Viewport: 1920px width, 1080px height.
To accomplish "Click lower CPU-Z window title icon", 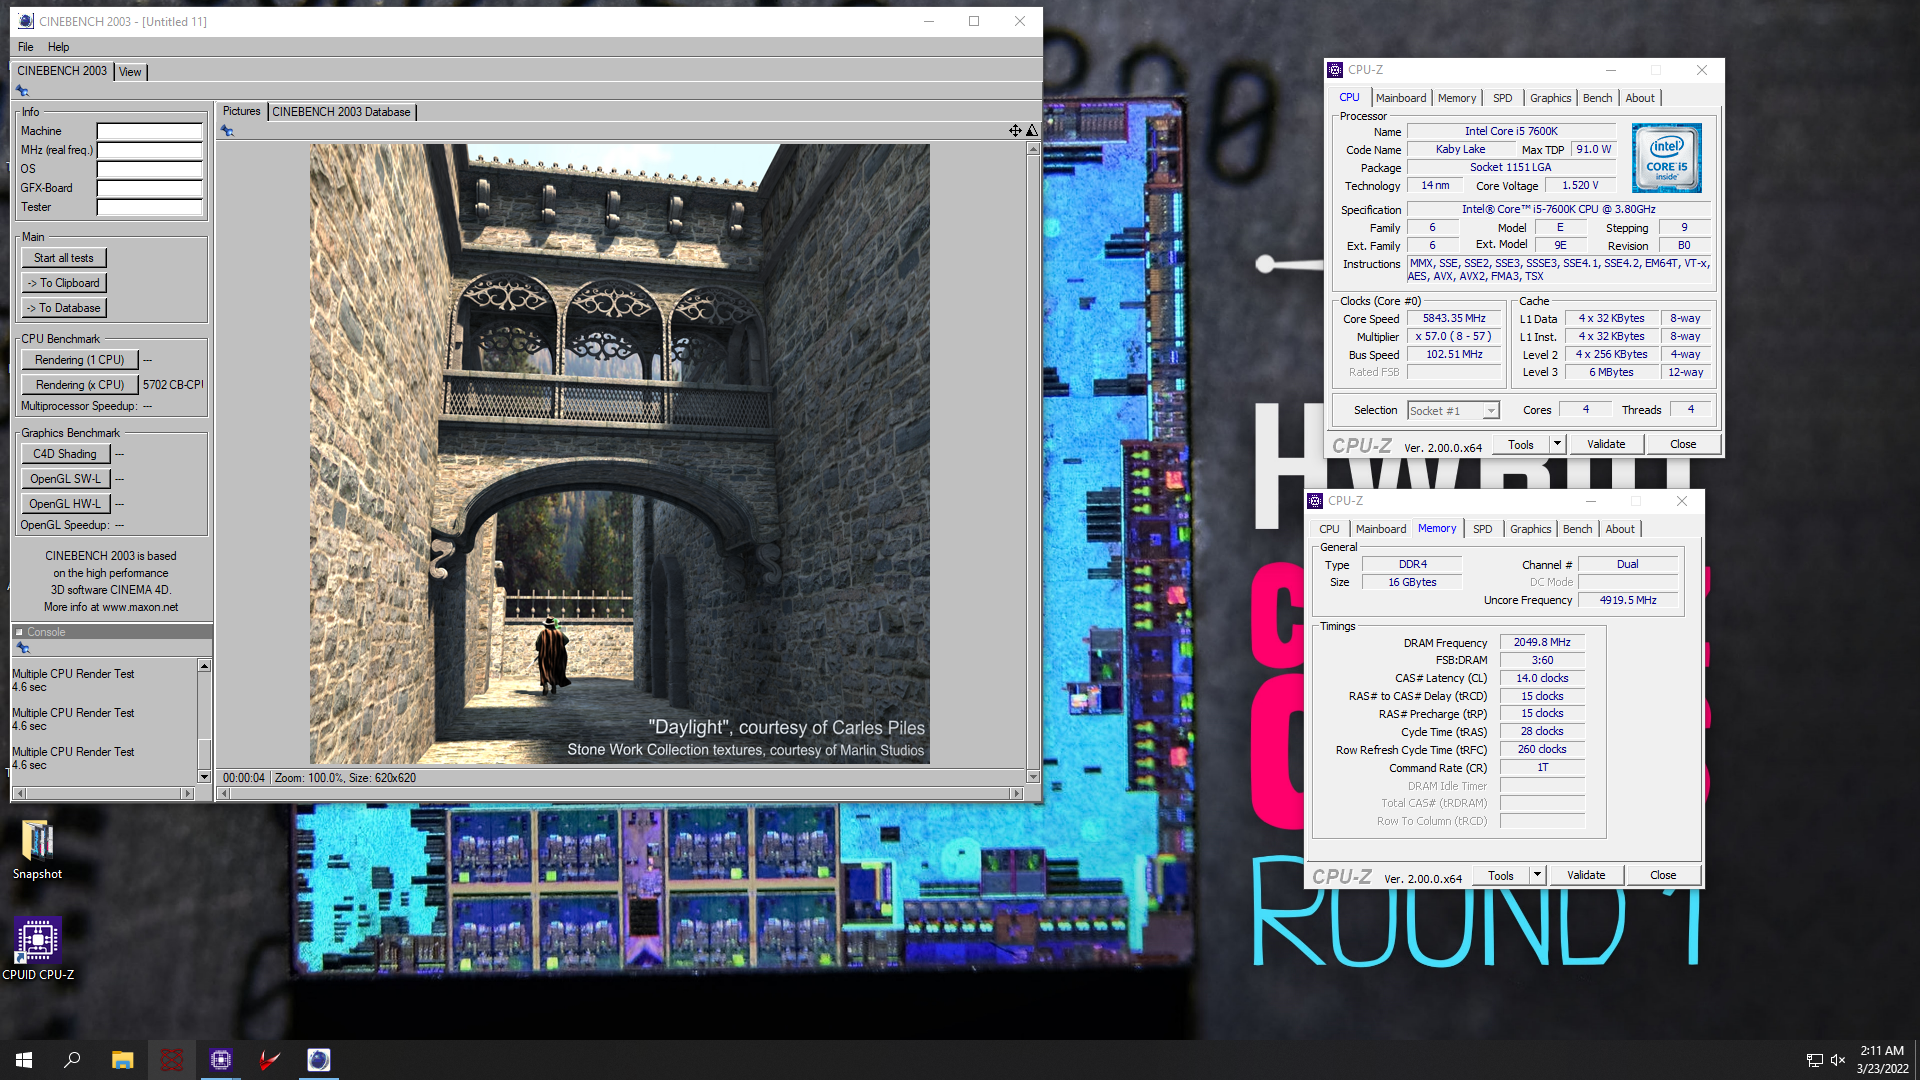I will [1315, 501].
